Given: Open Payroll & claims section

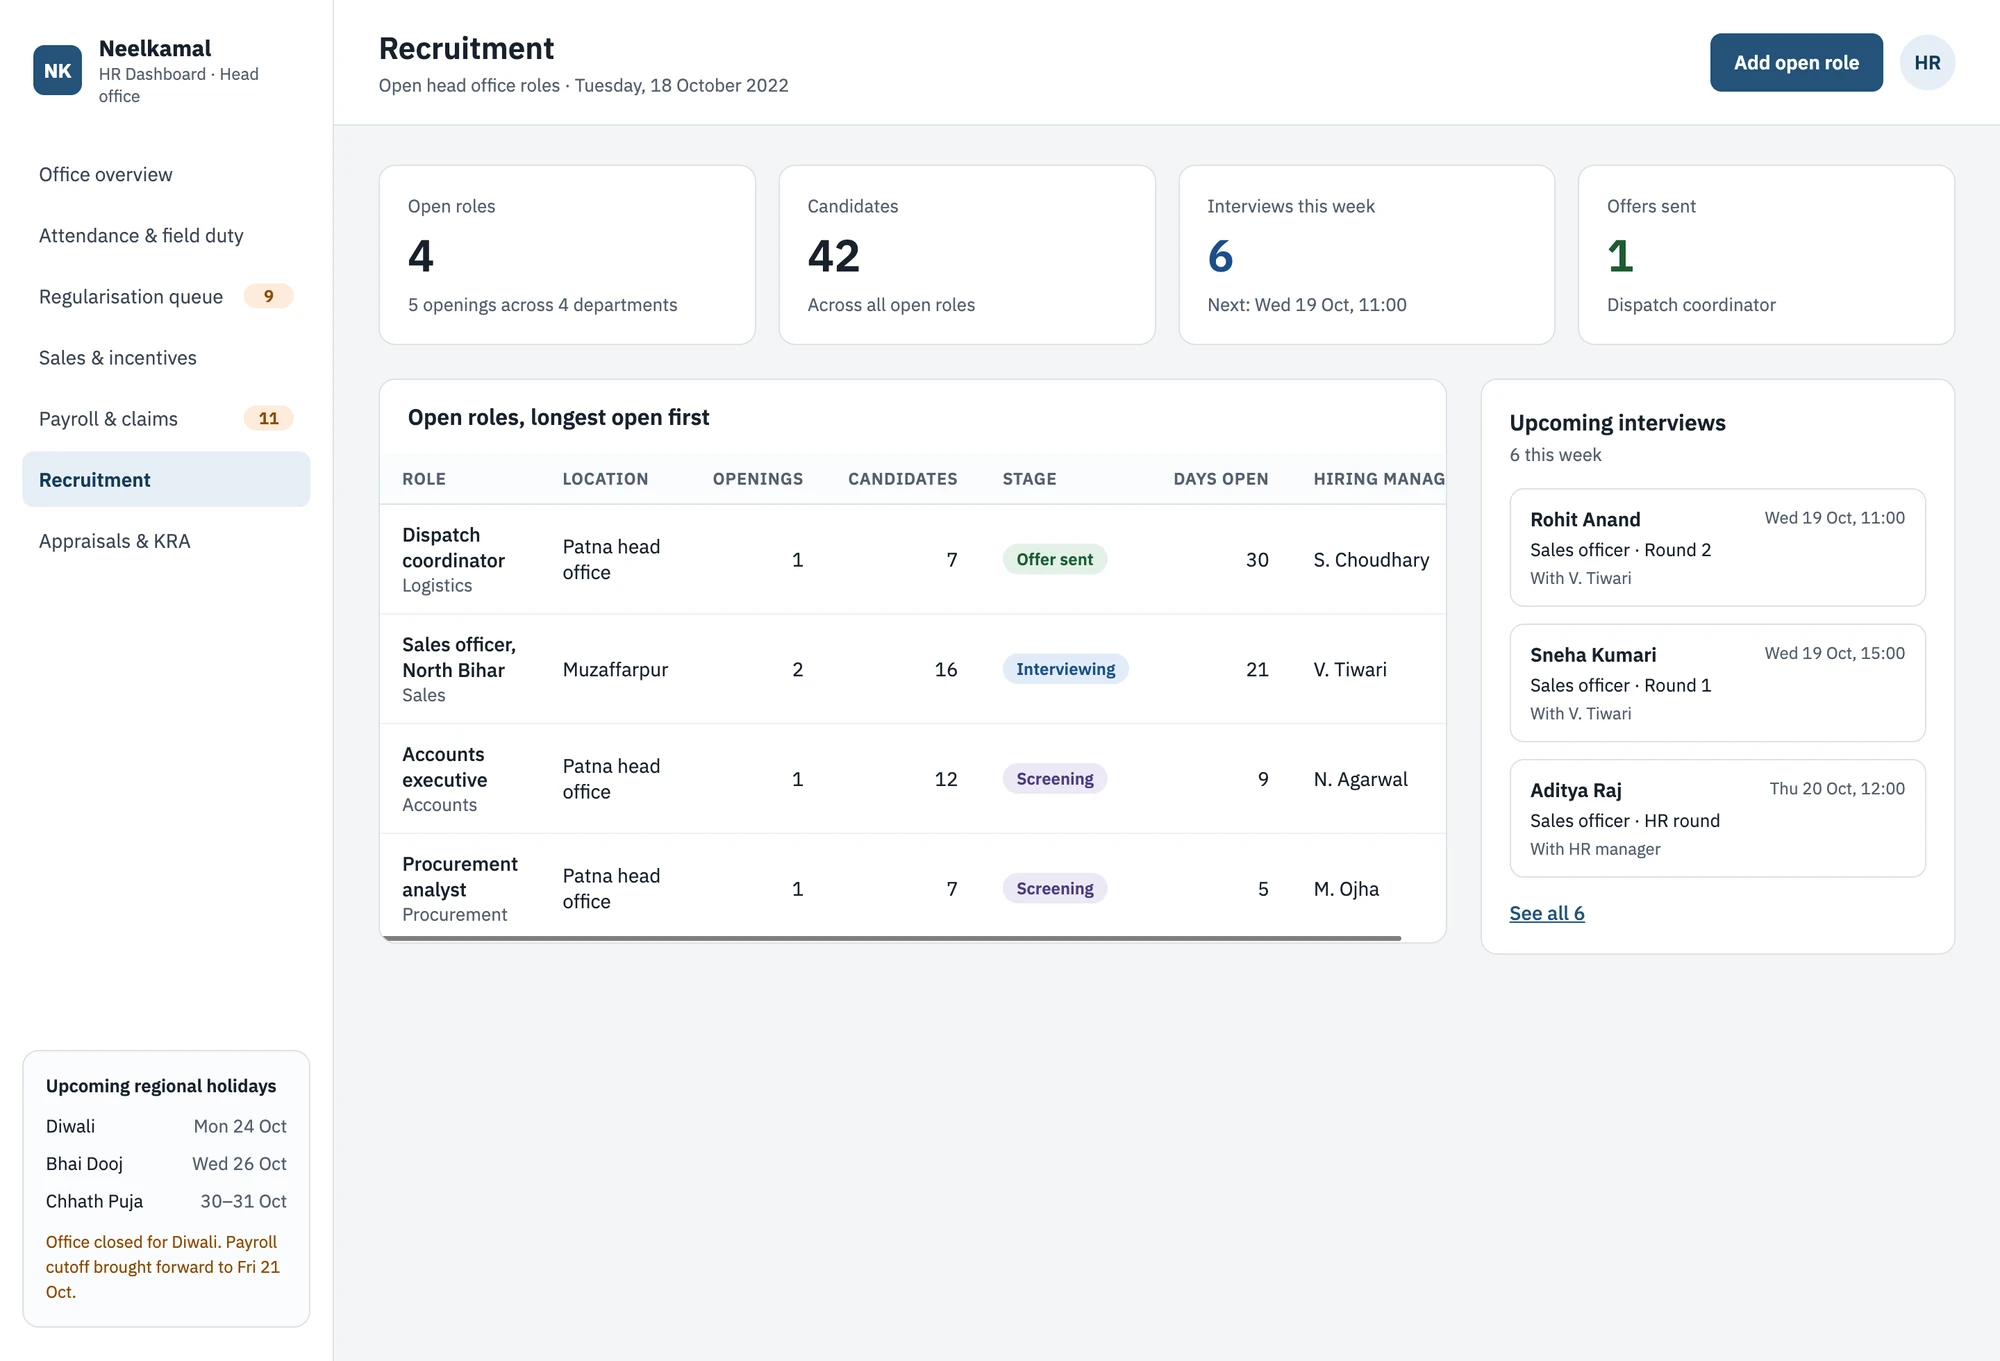Looking at the screenshot, I should click(166, 419).
